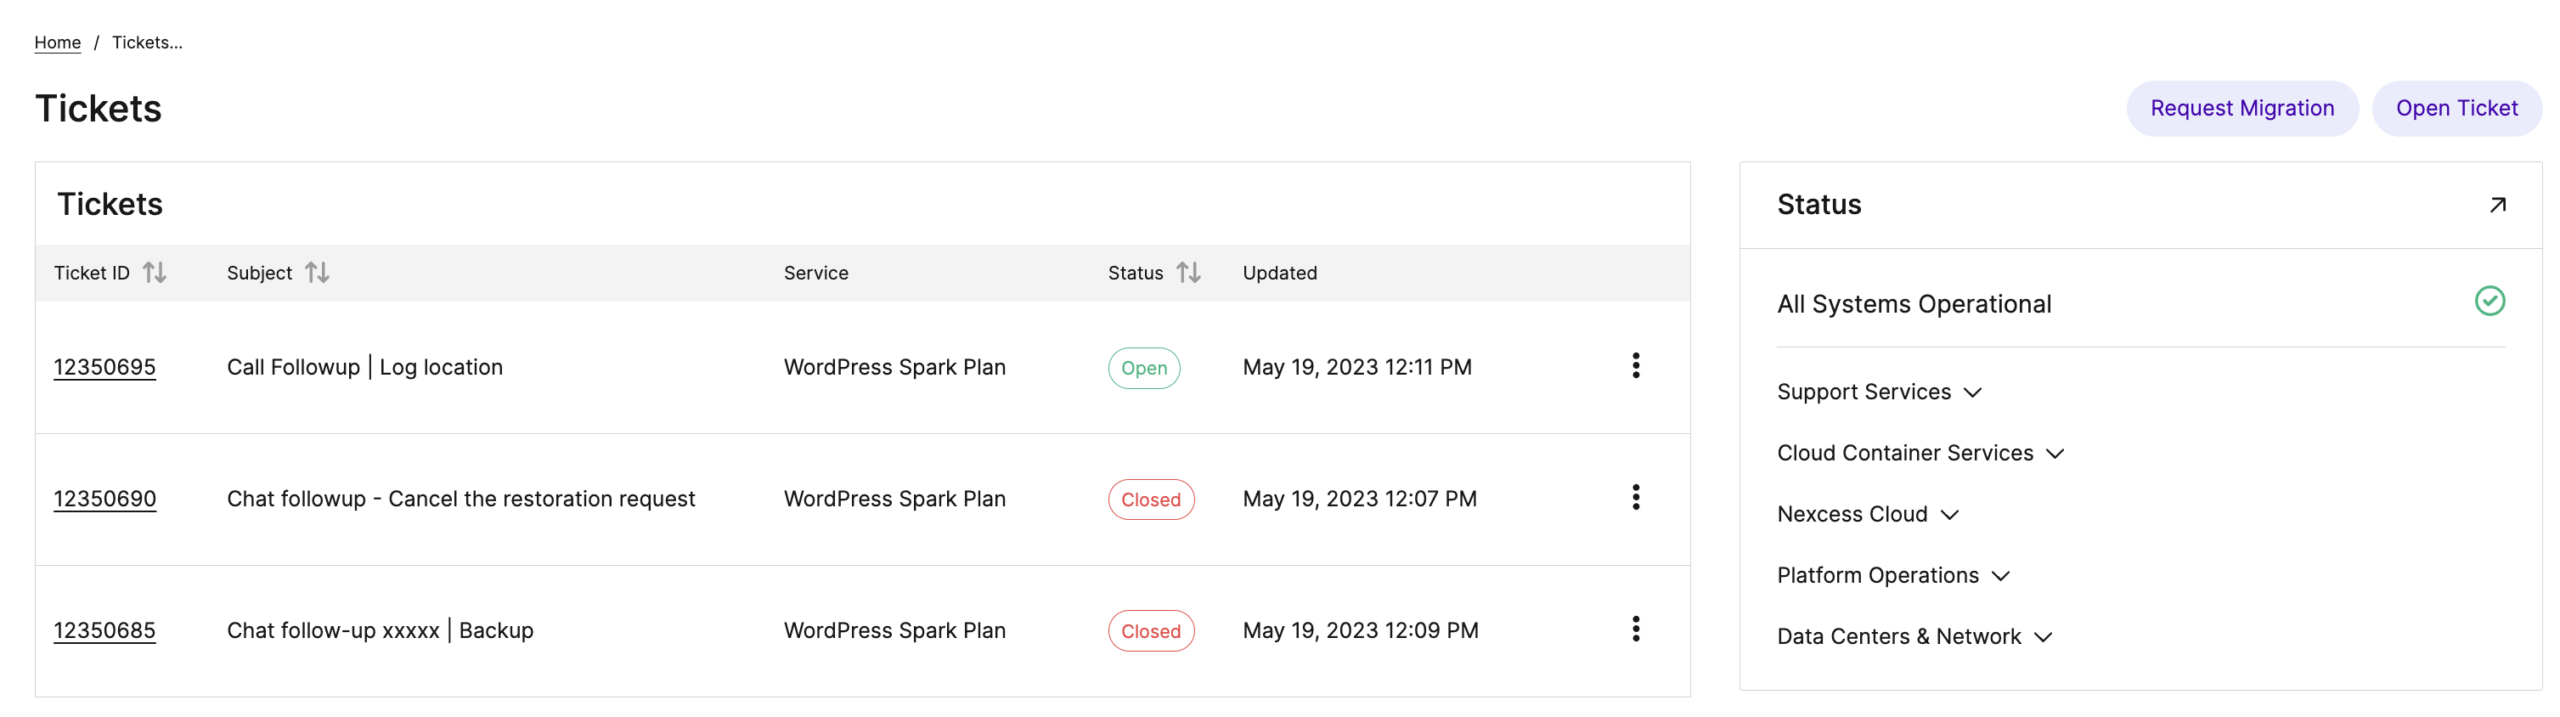This screenshot has height=717, width=2560.
Task: Expand the Platform Operations status chevron
Action: [2001, 575]
